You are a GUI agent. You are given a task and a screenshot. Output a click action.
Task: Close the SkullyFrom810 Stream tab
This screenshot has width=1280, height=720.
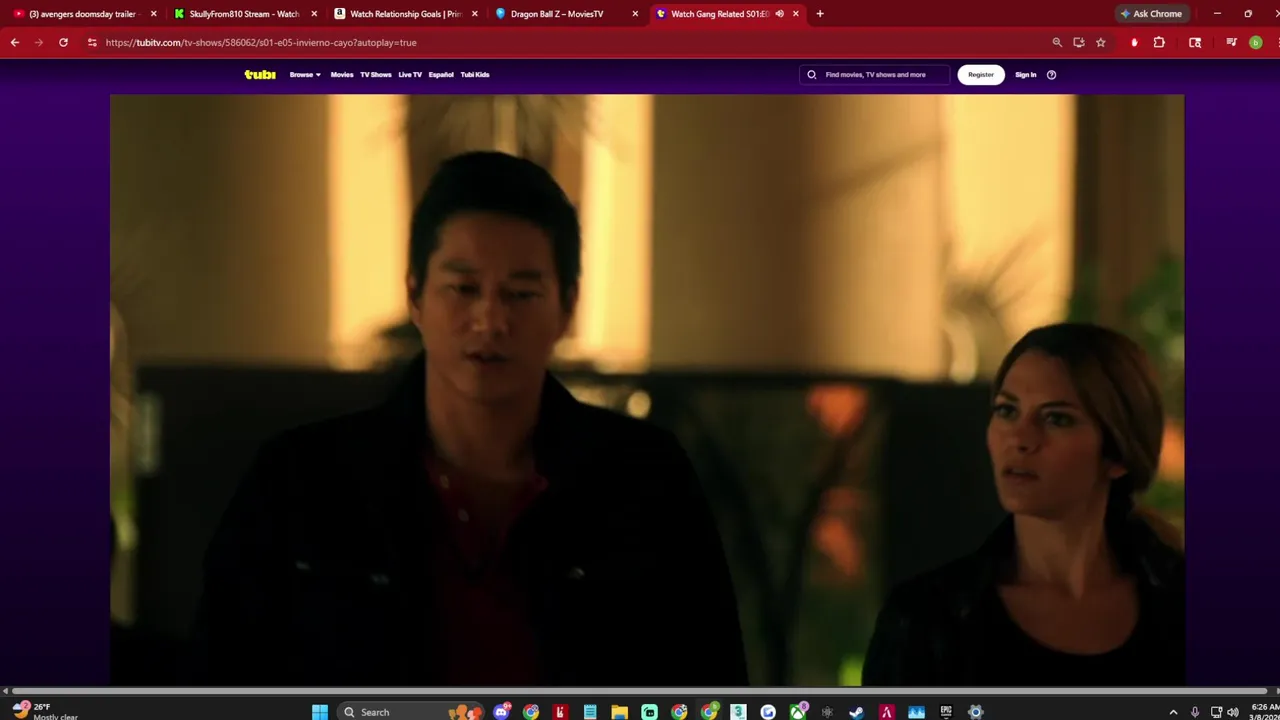point(314,14)
